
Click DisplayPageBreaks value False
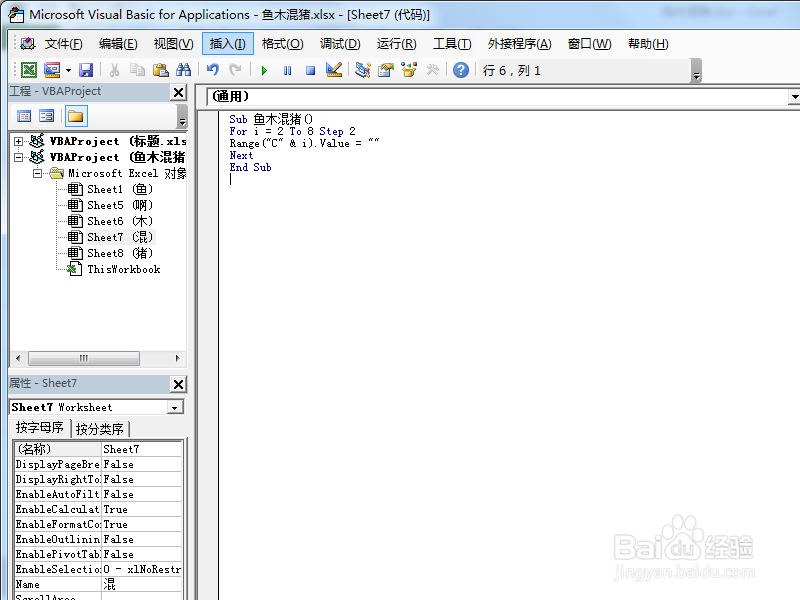click(142, 464)
